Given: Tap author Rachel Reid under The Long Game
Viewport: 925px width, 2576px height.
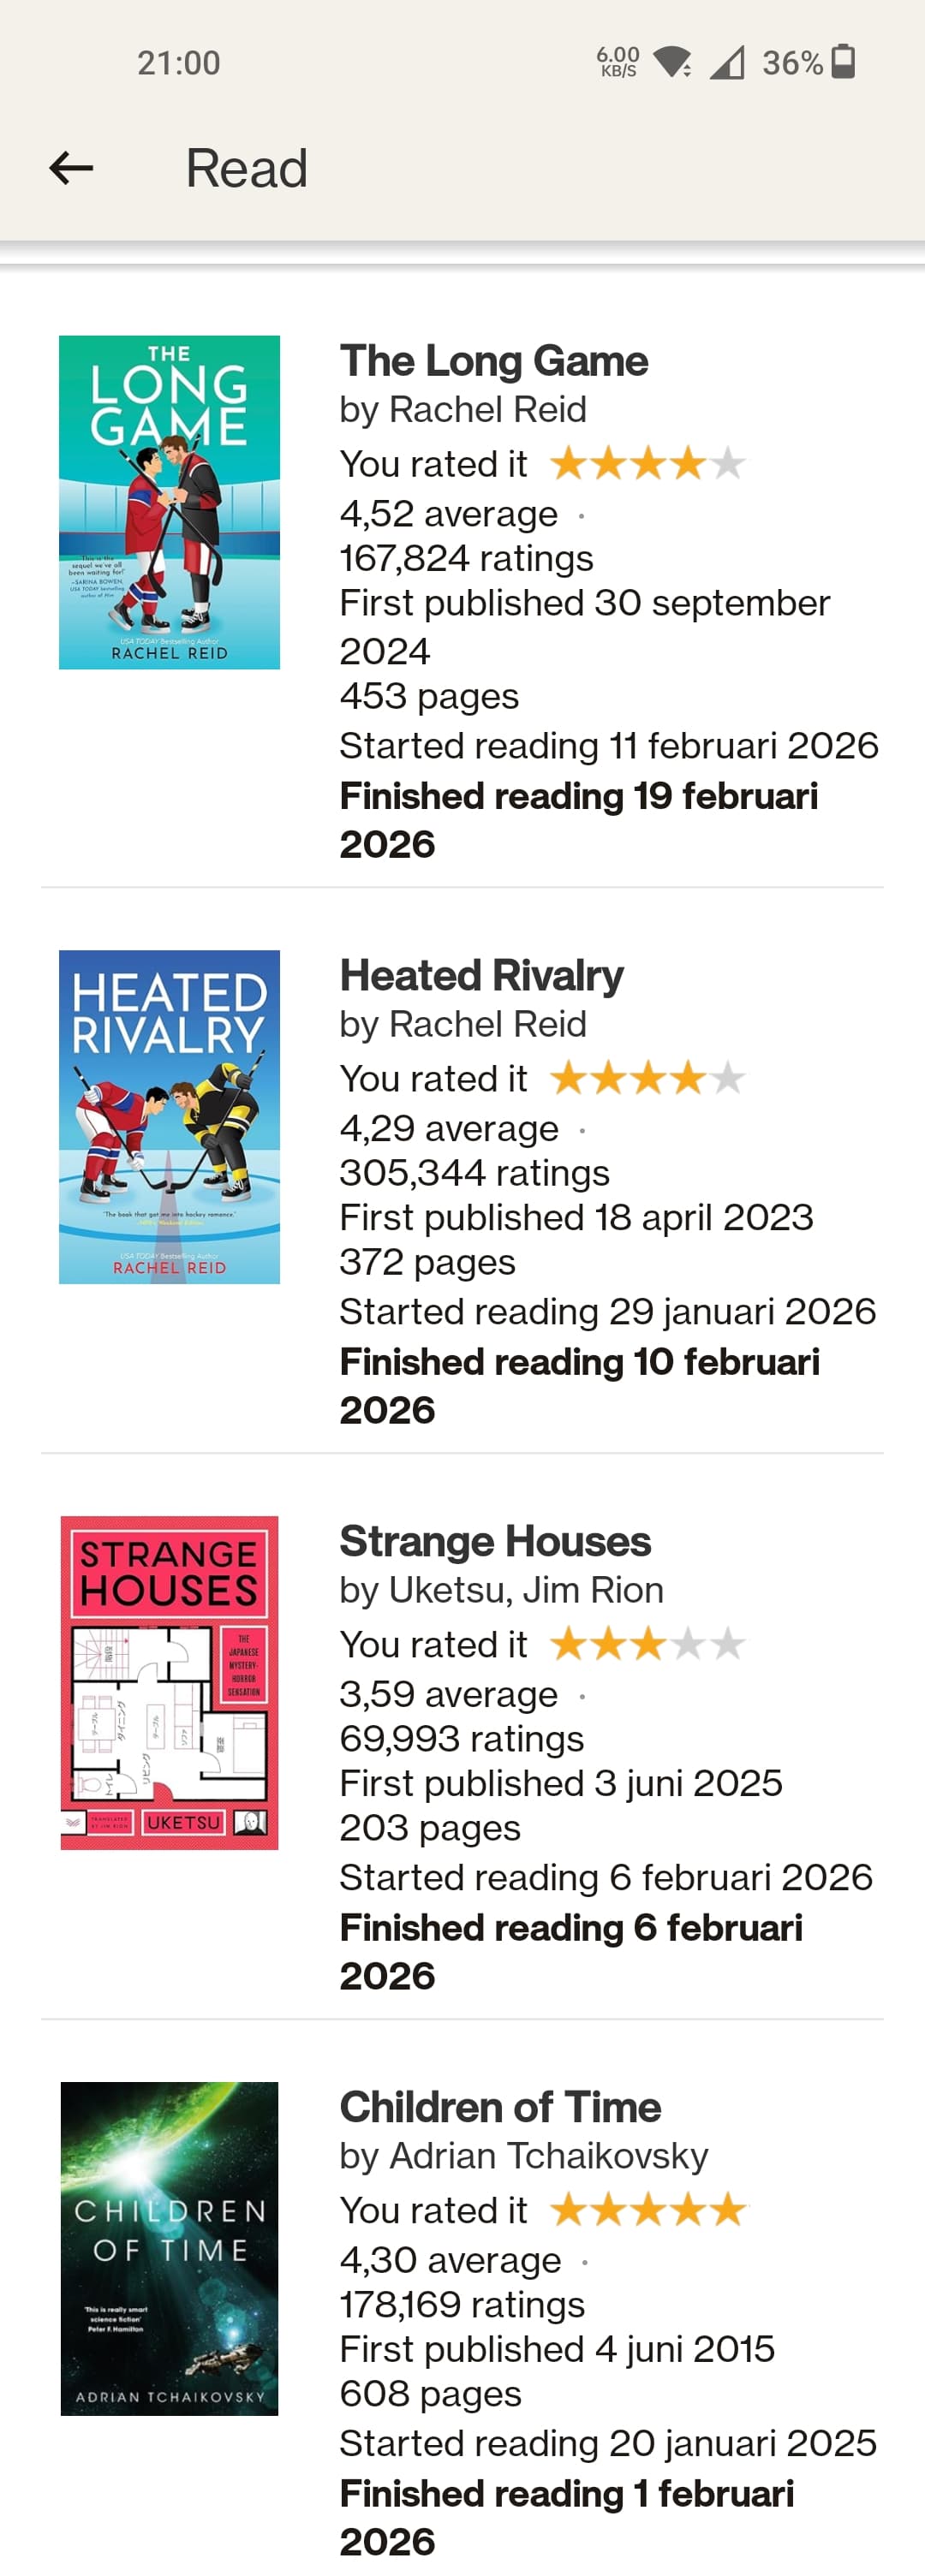Looking at the screenshot, I should coord(487,410).
